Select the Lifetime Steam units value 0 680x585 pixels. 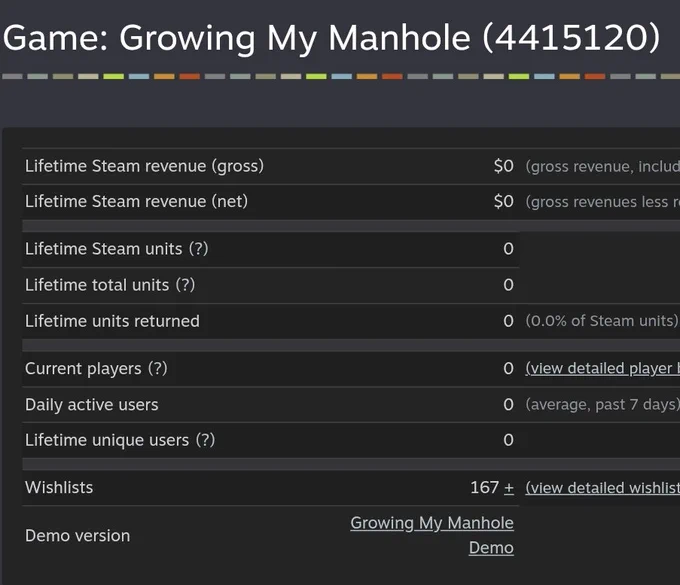click(509, 249)
